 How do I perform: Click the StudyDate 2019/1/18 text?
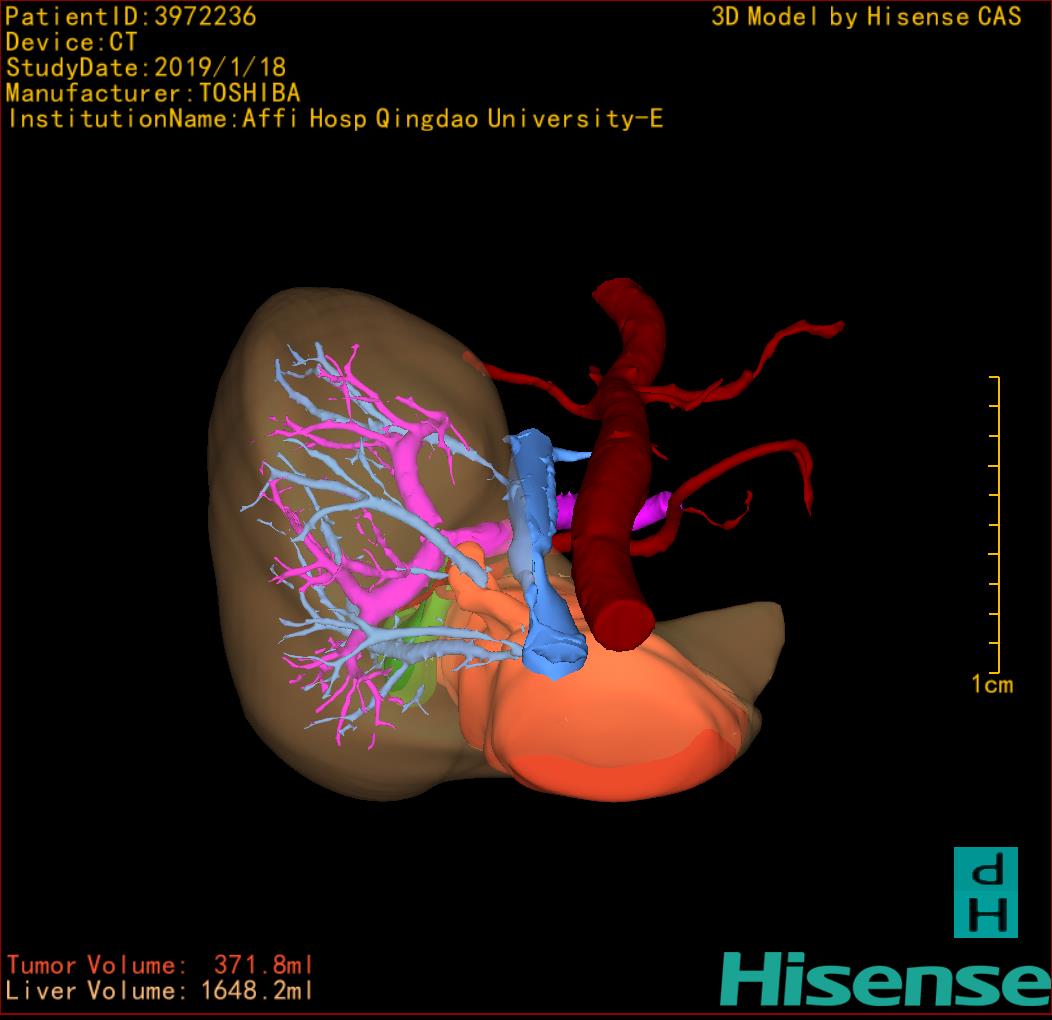point(146,68)
